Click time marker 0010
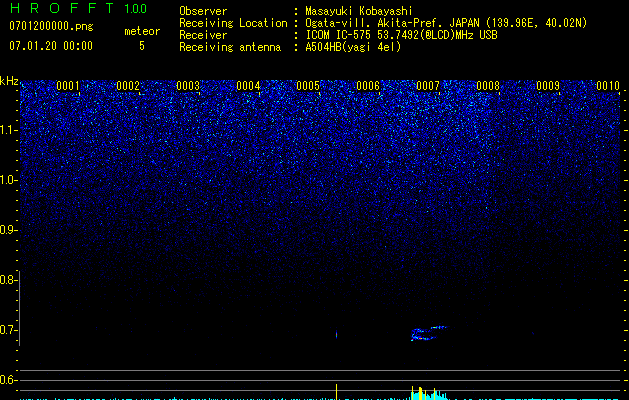The image size is (629, 400). pos(608,86)
